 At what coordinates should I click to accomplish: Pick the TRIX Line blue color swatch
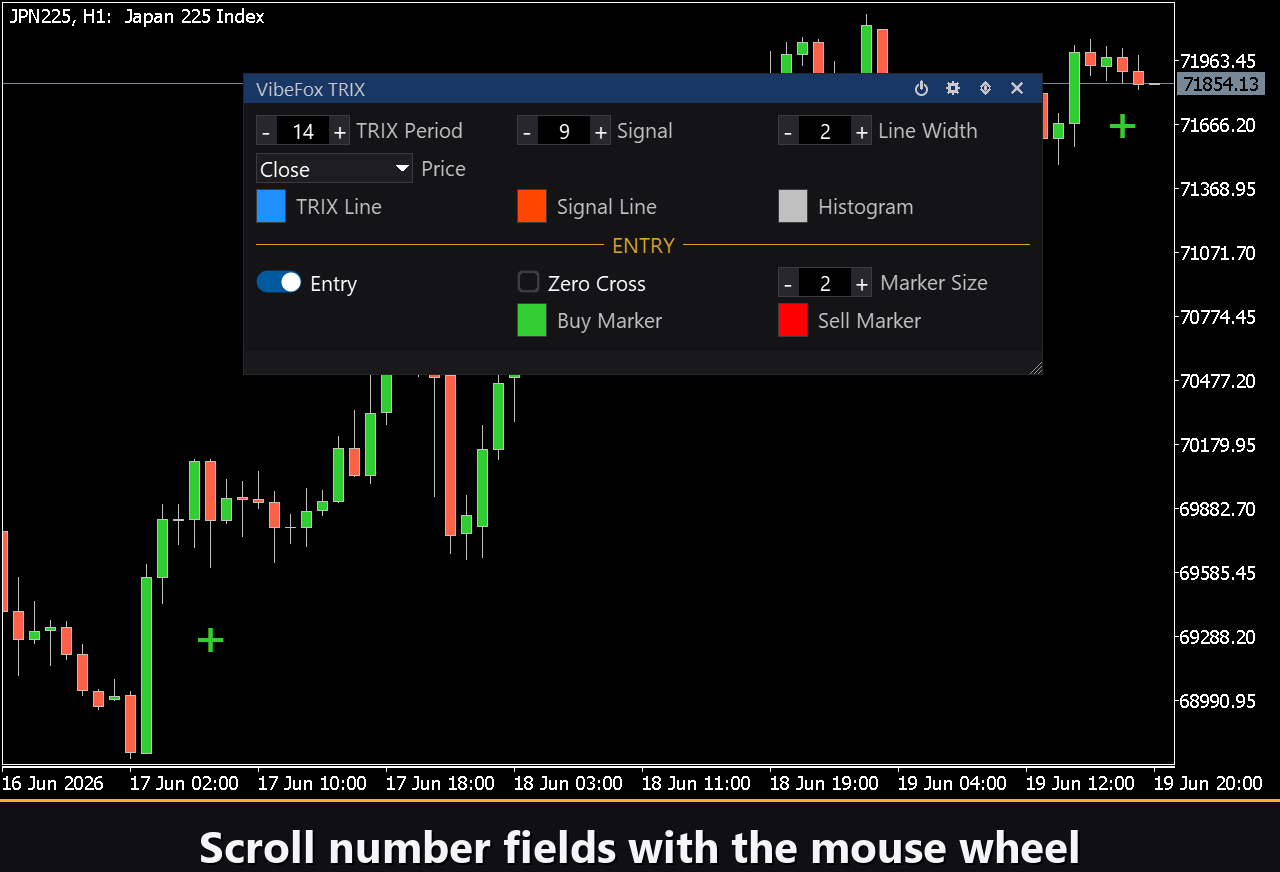(271, 206)
